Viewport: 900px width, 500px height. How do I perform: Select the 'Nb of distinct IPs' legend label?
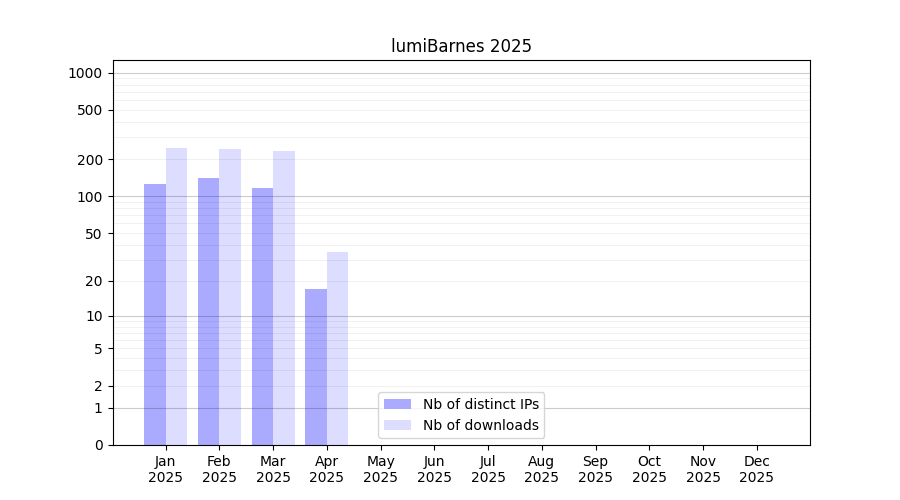[480, 404]
